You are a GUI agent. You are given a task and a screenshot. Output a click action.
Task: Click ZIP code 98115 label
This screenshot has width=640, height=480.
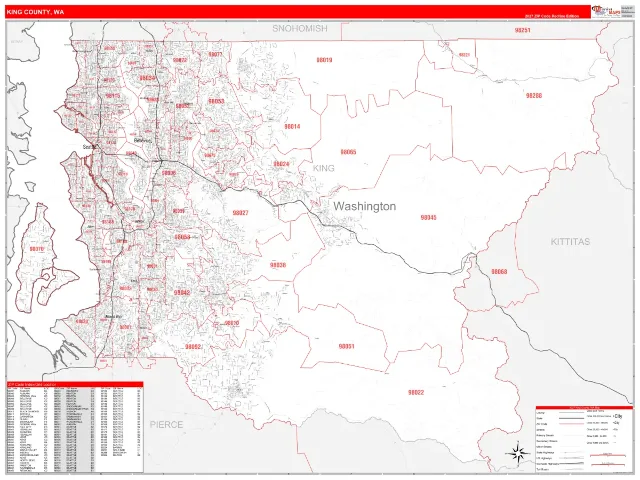click(113, 96)
